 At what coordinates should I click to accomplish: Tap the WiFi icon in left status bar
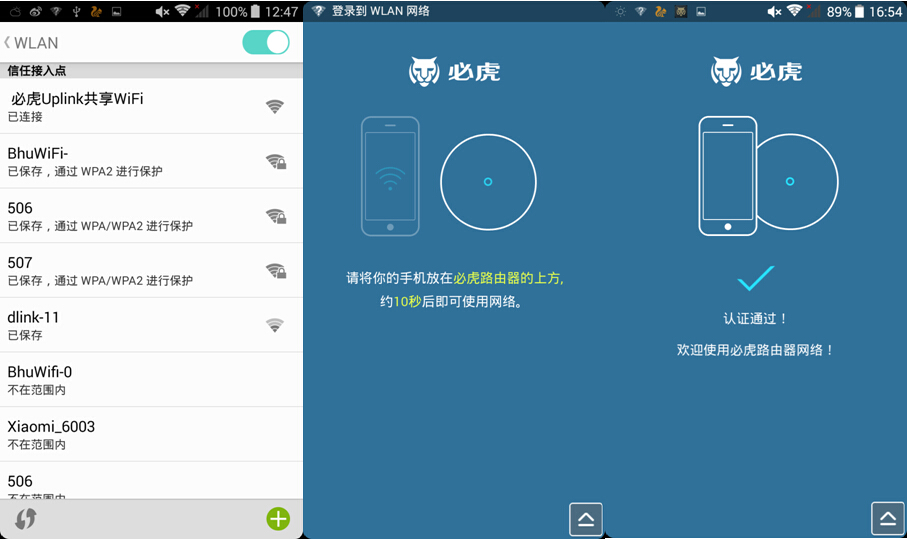(183, 11)
